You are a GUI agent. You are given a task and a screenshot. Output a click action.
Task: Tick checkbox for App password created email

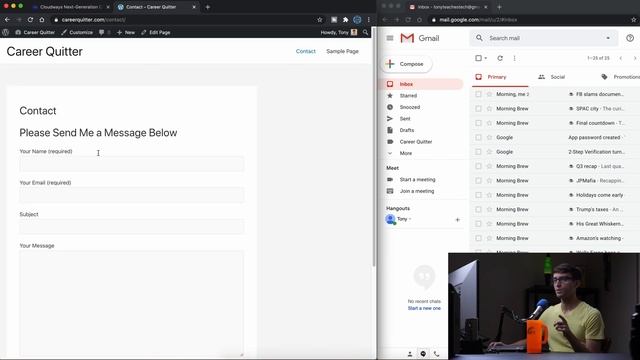(x=478, y=138)
